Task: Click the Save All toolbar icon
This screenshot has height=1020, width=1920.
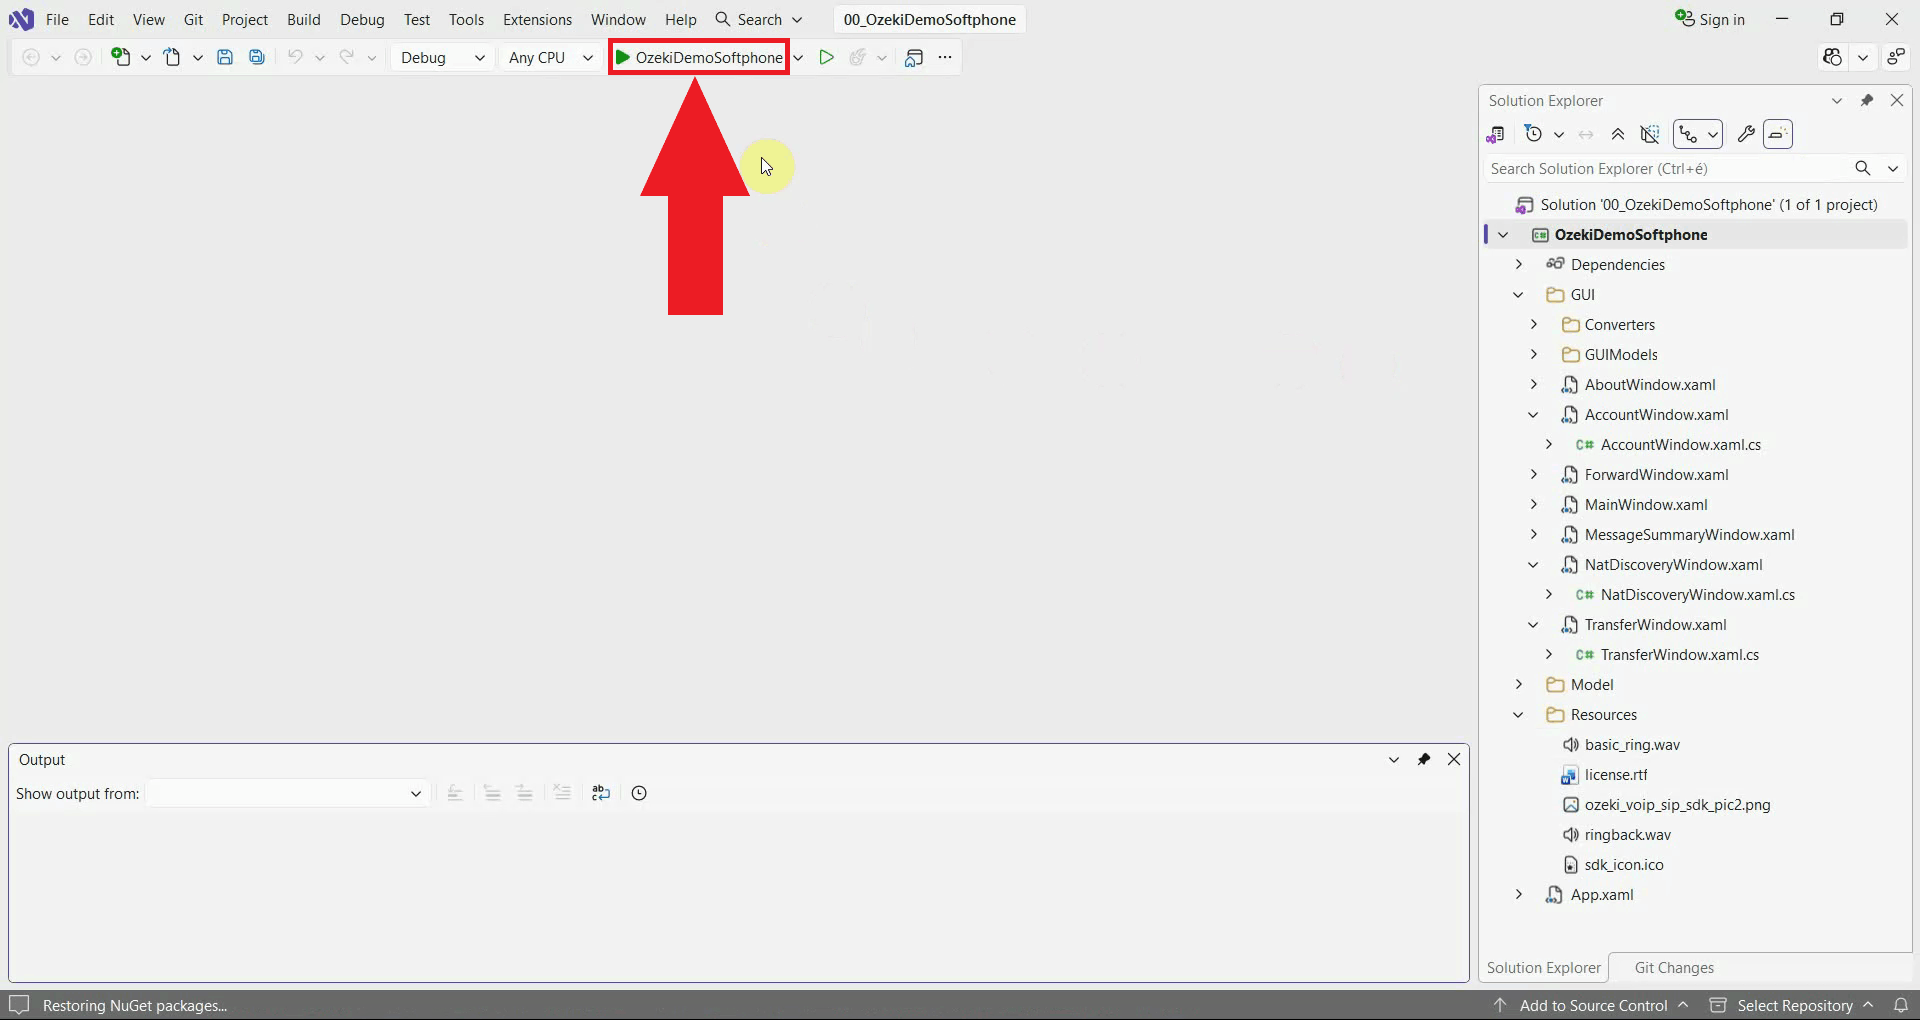Action: pyautogui.click(x=257, y=57)
